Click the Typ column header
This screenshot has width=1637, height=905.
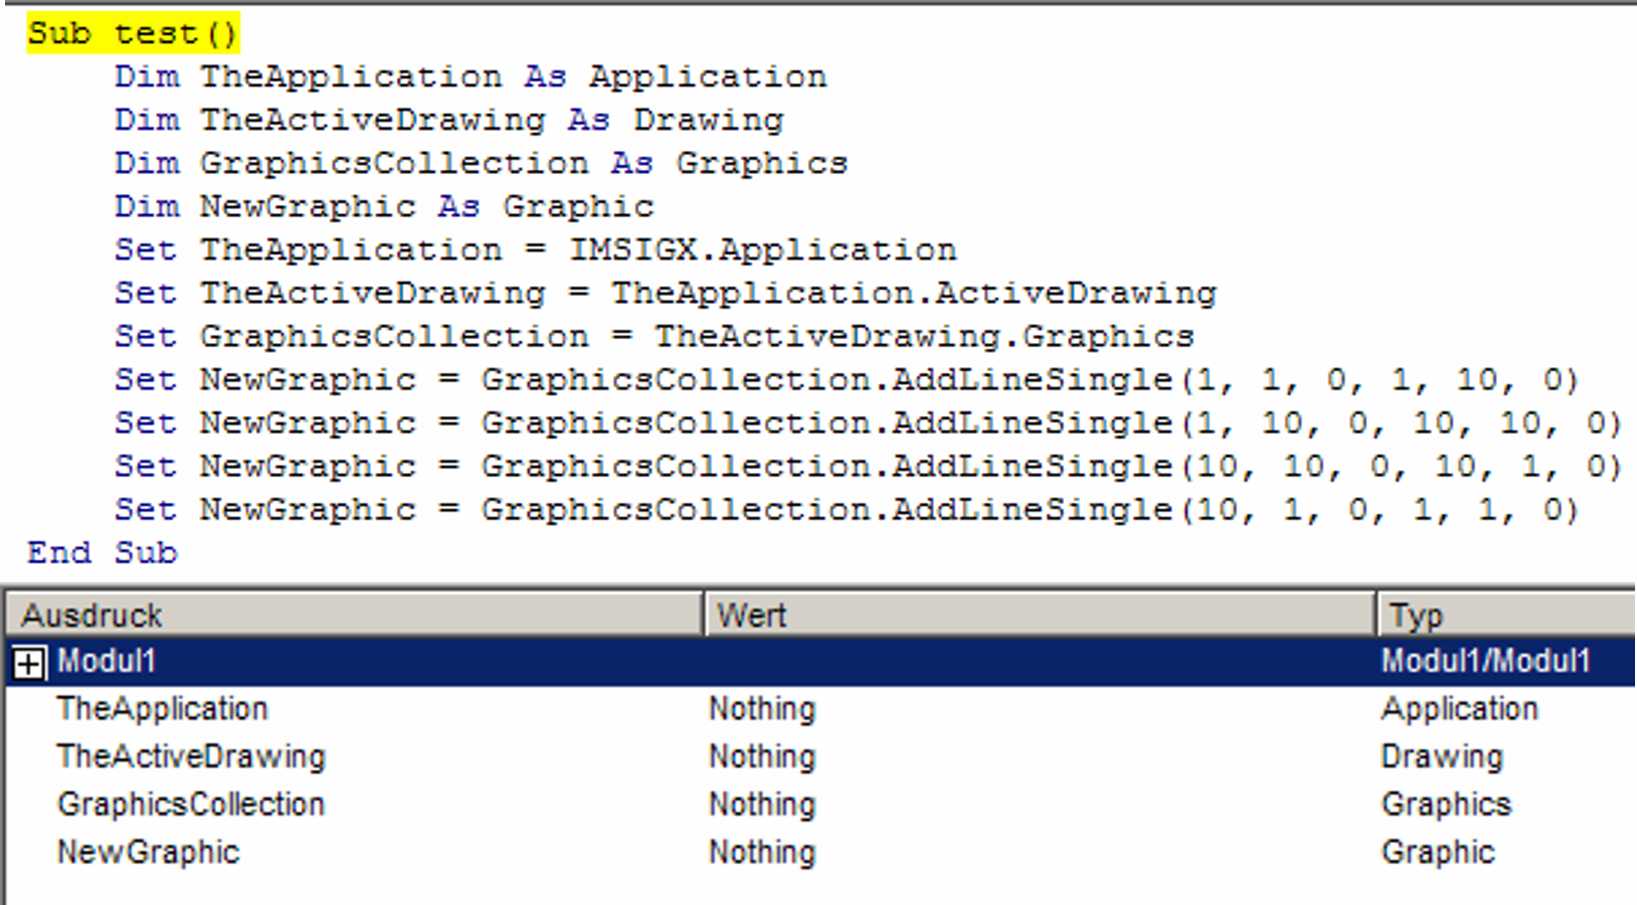point(1416,615)
